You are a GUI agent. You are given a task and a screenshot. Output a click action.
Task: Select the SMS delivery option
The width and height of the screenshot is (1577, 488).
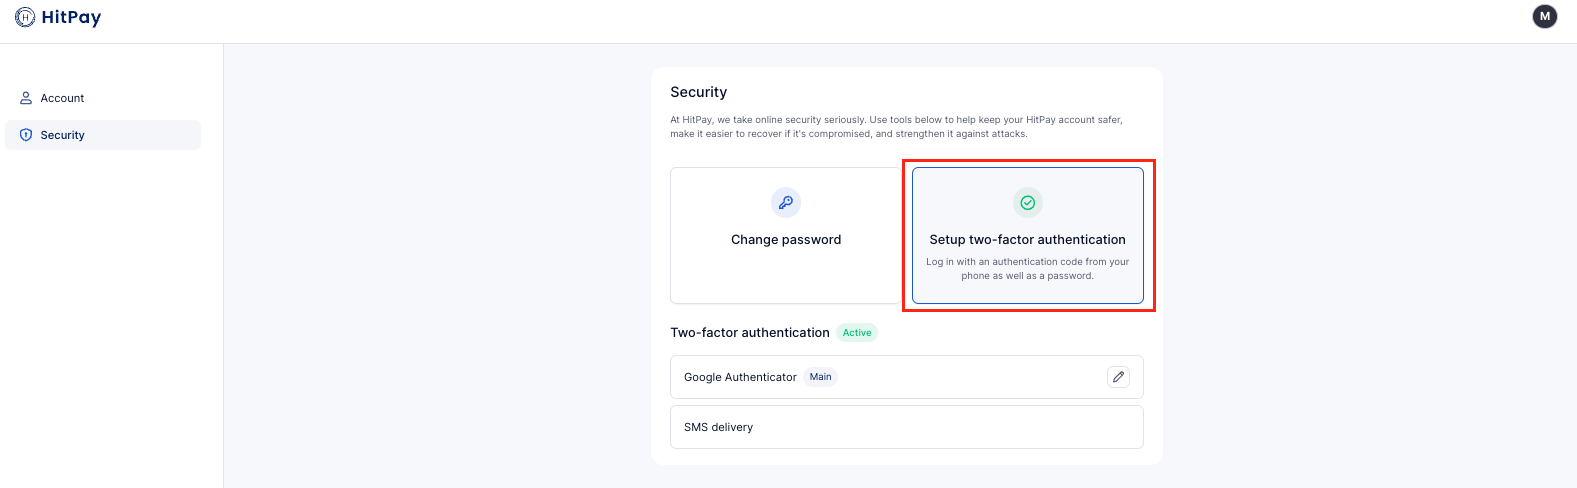(907, 427)
